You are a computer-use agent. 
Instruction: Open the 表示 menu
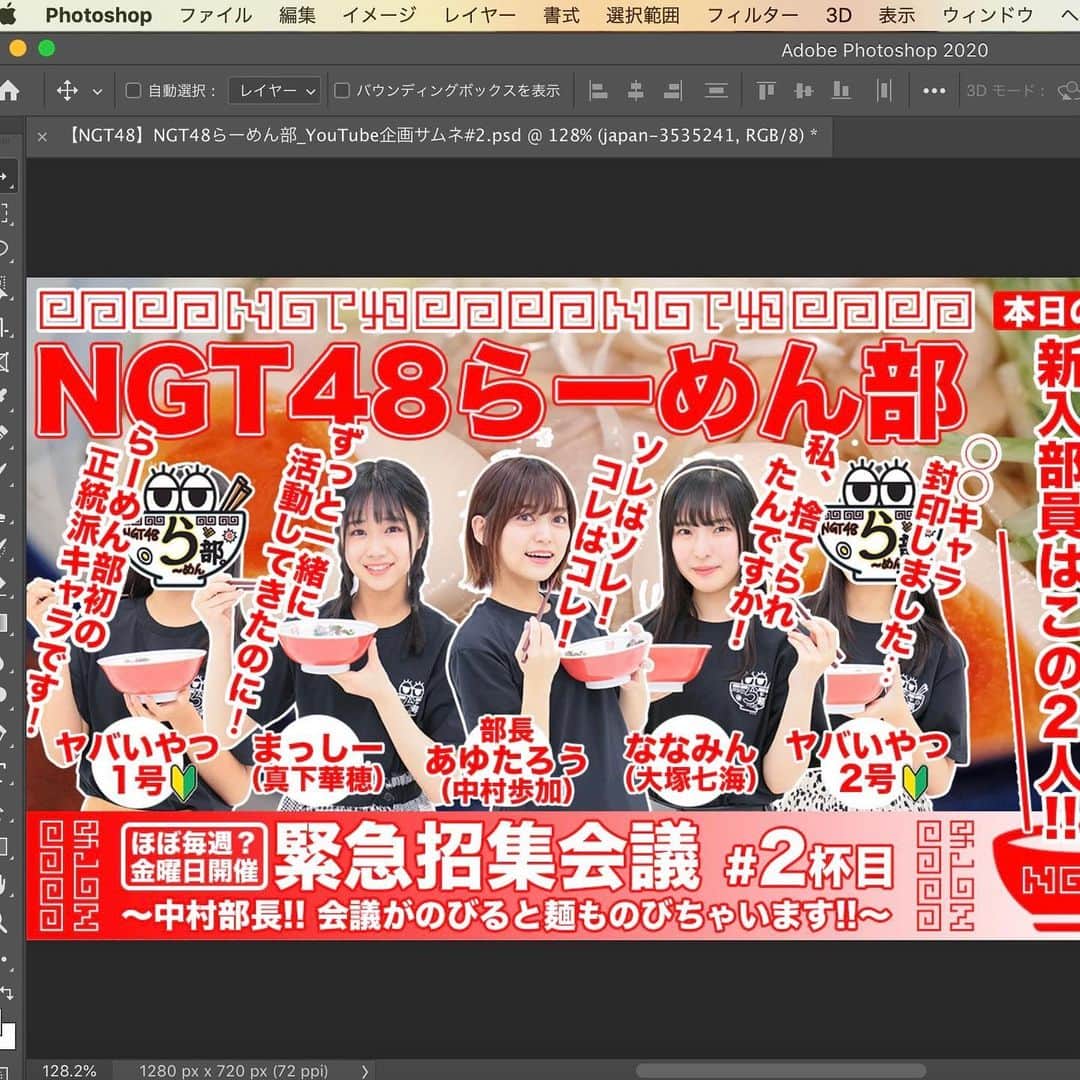coord(897,15)
